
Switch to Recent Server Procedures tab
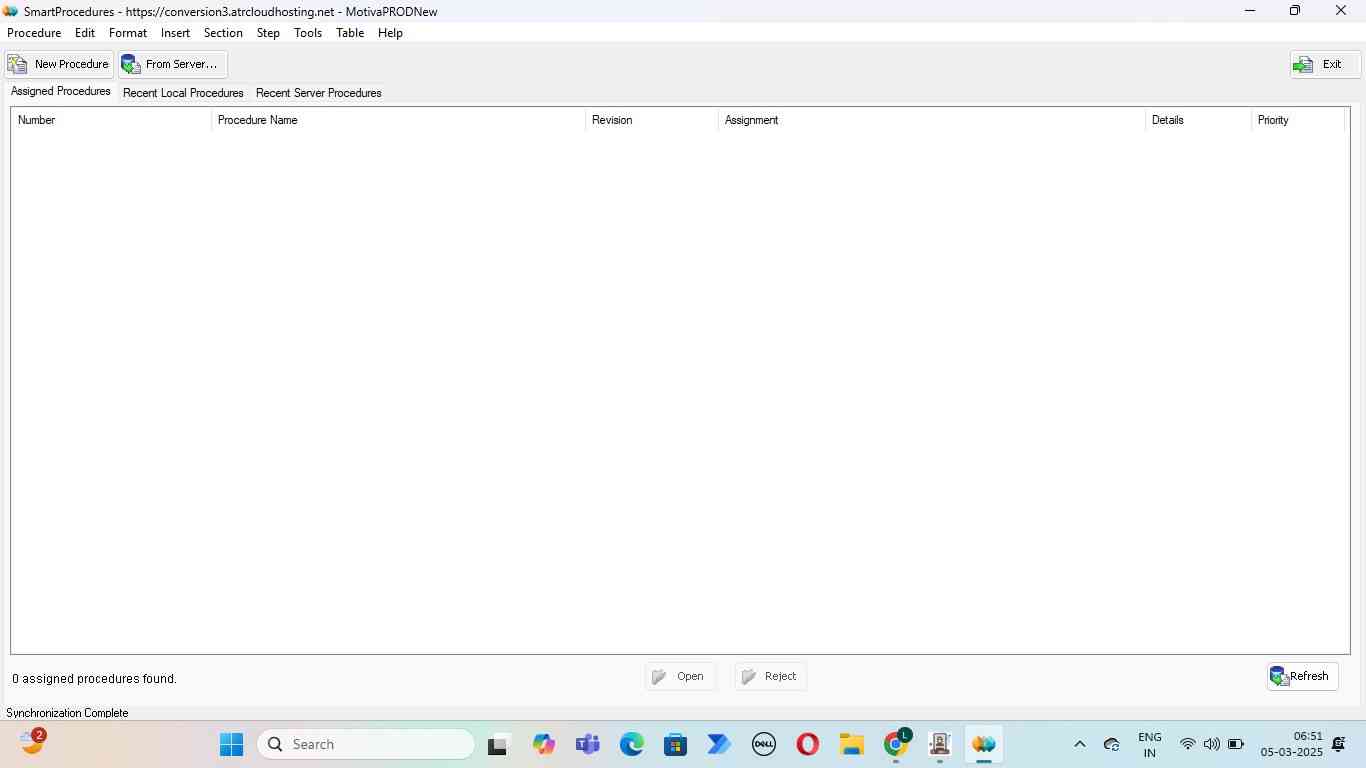(x=319, y=93)
